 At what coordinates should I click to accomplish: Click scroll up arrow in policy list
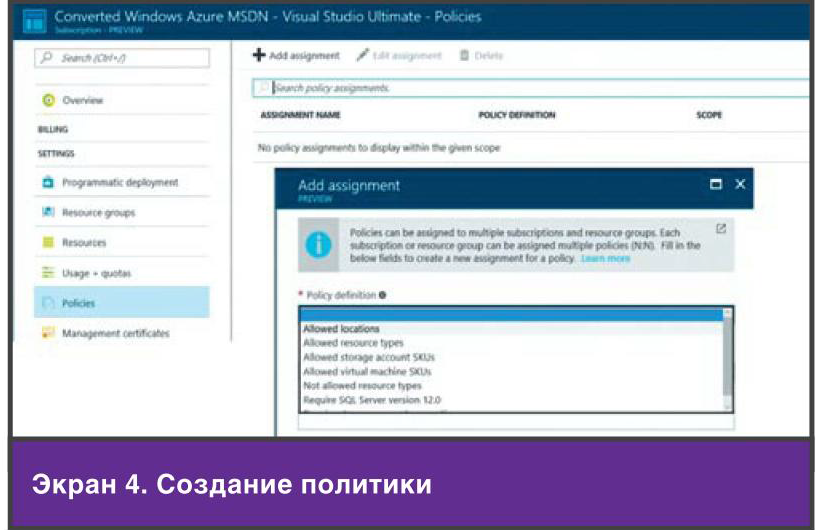tap(728, 312)
